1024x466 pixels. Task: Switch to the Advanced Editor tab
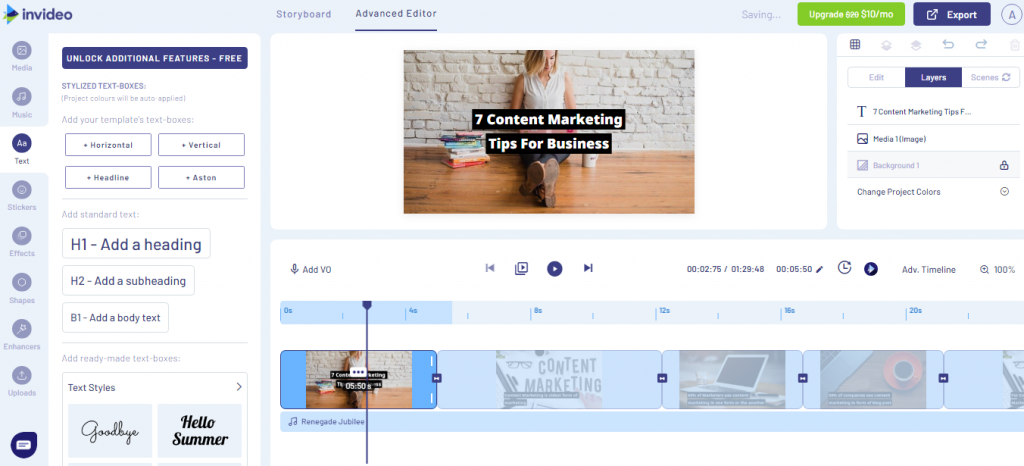pyautogui.click(x=396, y=14)
